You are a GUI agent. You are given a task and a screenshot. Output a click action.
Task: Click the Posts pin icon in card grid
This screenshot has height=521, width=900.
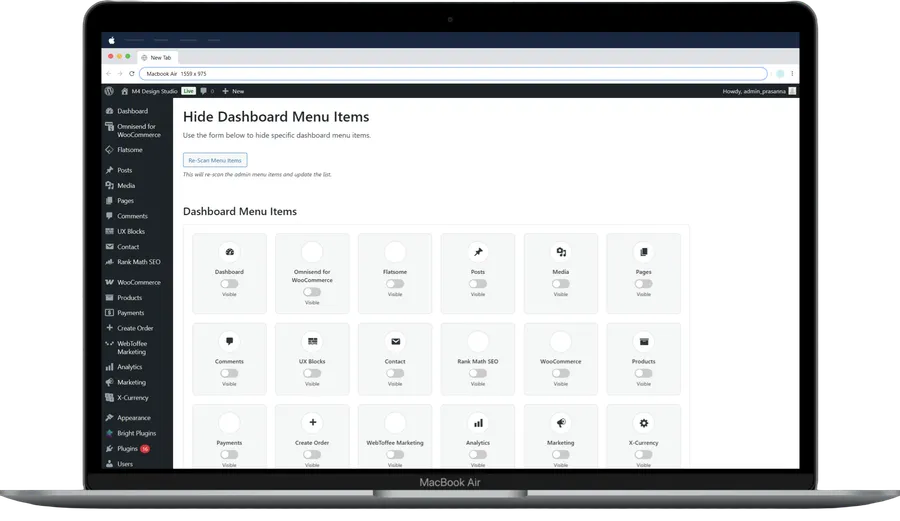tap(478, 252)
